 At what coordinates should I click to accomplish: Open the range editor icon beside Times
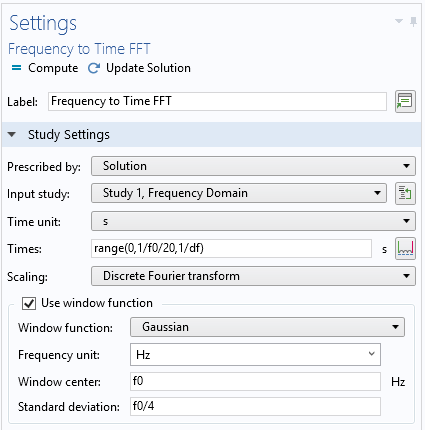(405, 248)
